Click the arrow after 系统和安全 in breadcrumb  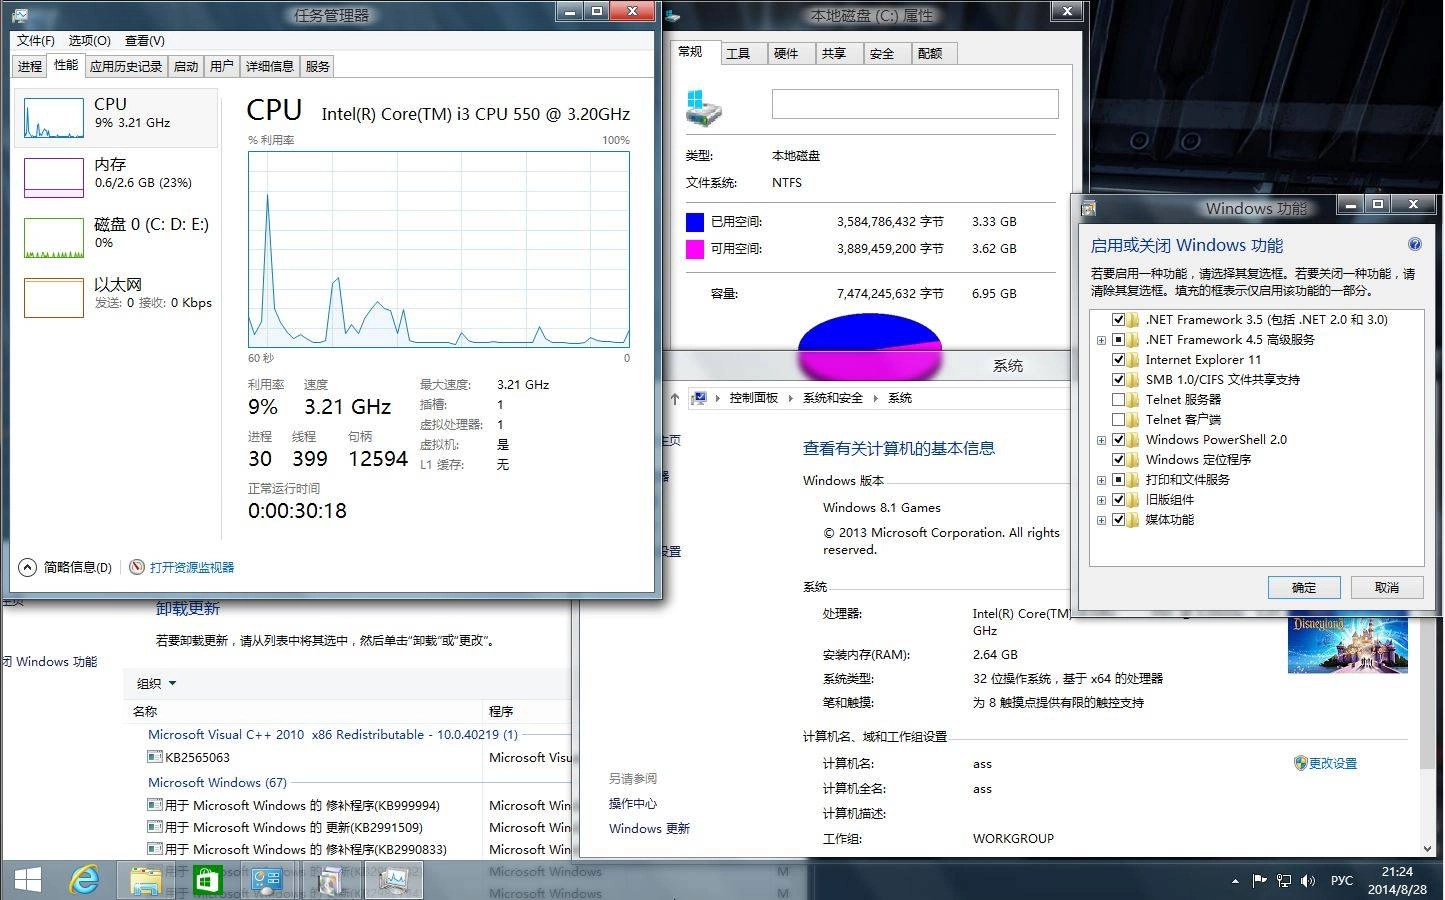[876, 398]
